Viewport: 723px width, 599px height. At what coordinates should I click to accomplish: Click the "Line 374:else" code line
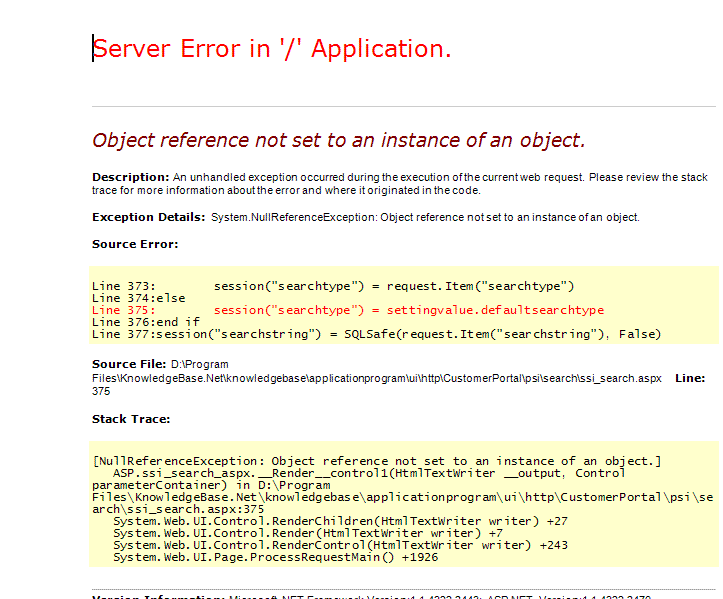point(139,298)
